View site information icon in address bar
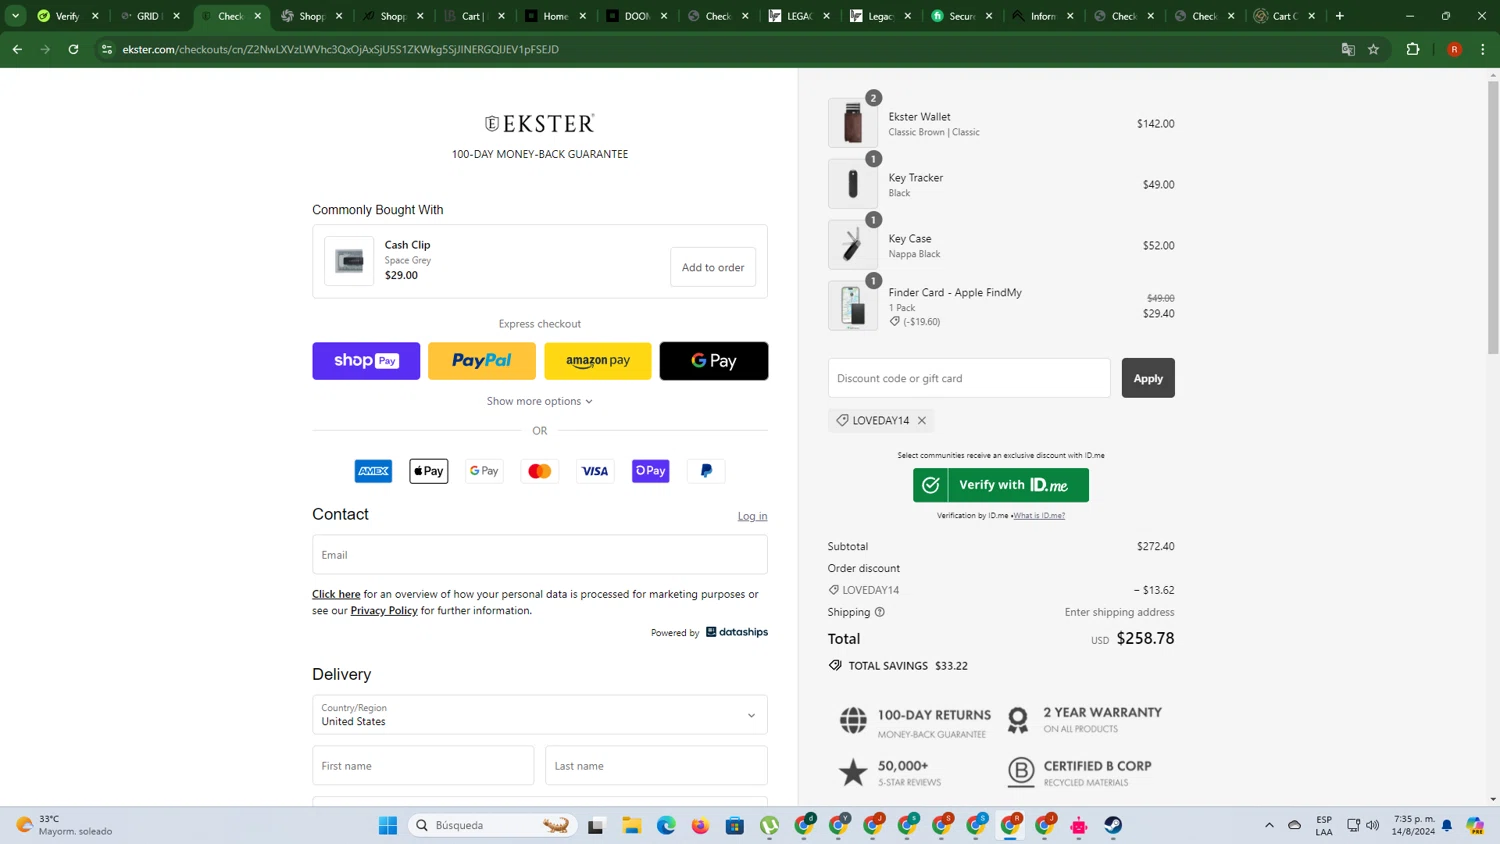This screenshot has height=844, width=1500. pyautogui.click(x=106, y=49)
